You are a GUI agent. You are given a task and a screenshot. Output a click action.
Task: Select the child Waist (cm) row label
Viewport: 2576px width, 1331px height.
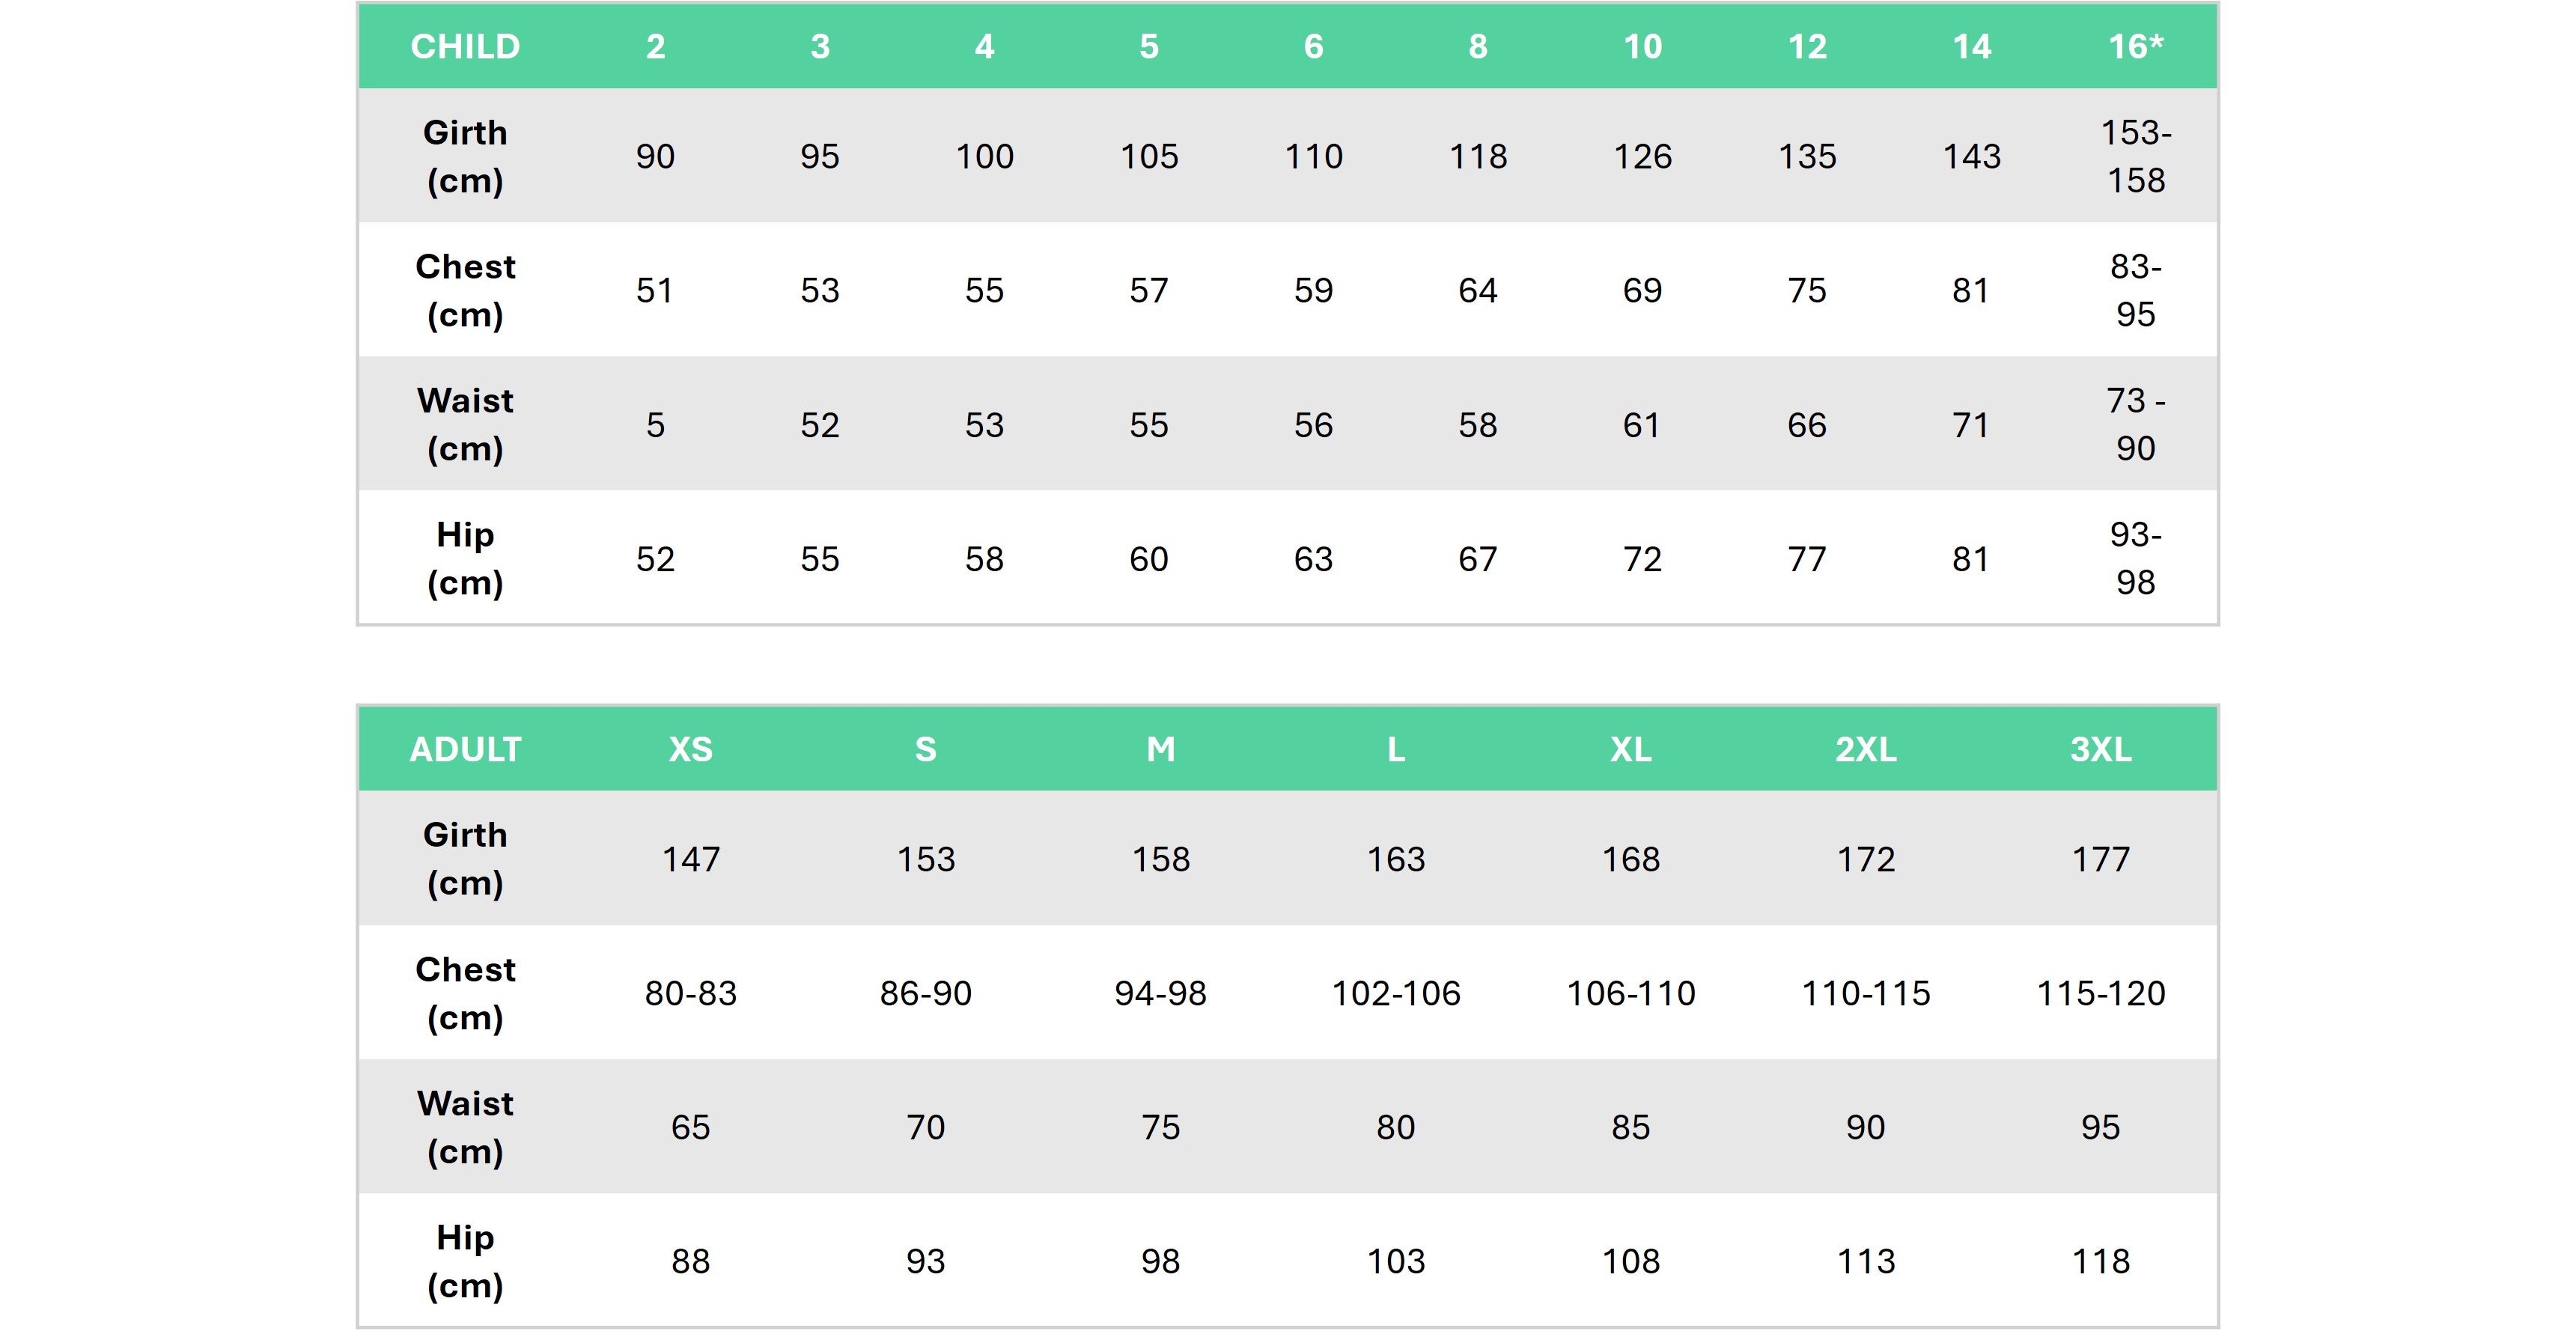pyautogui.click(x=465, y=424)
